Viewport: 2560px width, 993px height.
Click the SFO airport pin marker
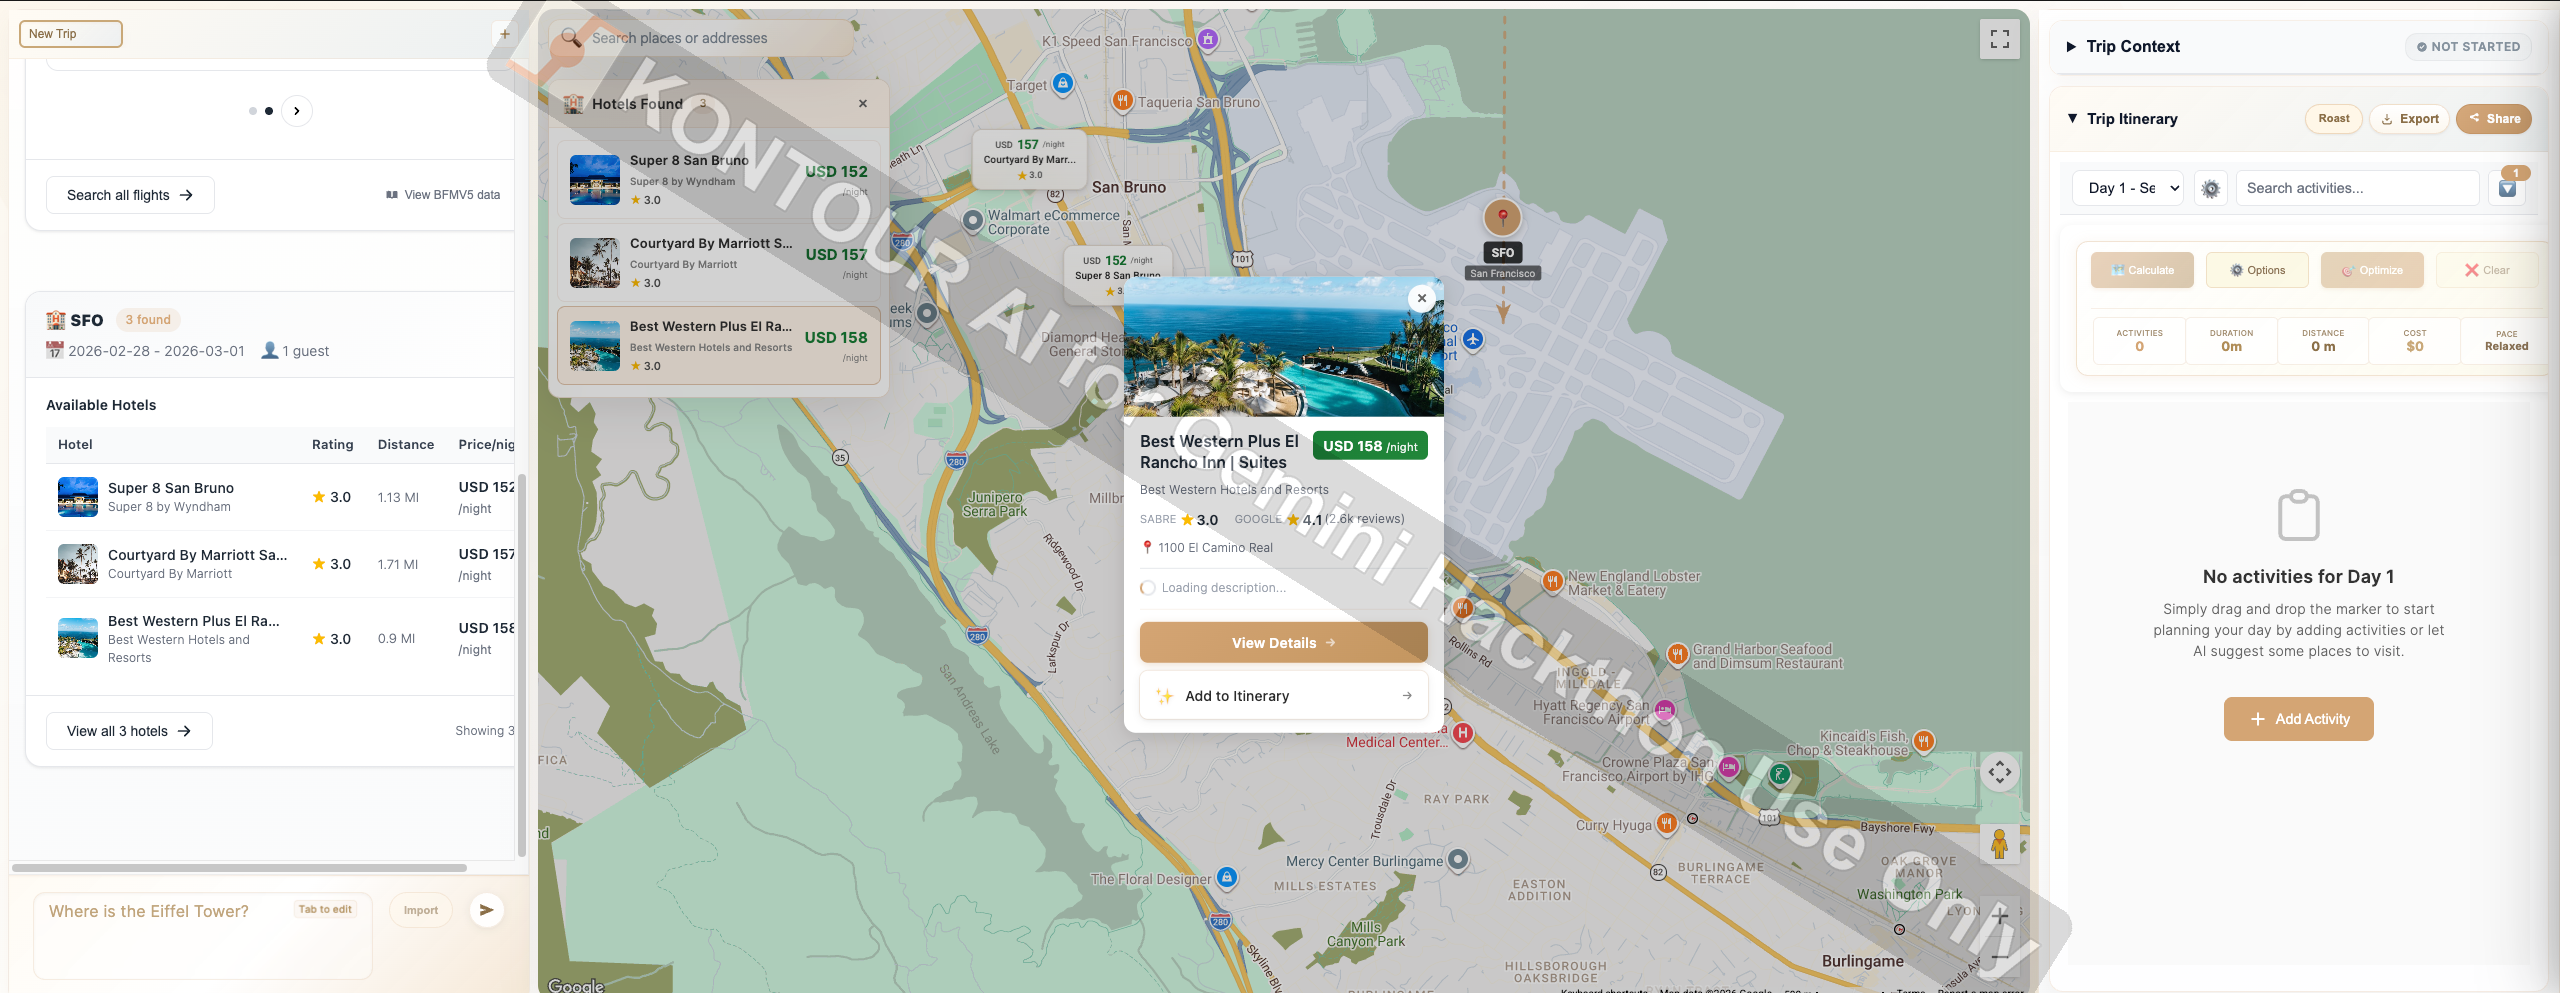(x=1502, y=217)
